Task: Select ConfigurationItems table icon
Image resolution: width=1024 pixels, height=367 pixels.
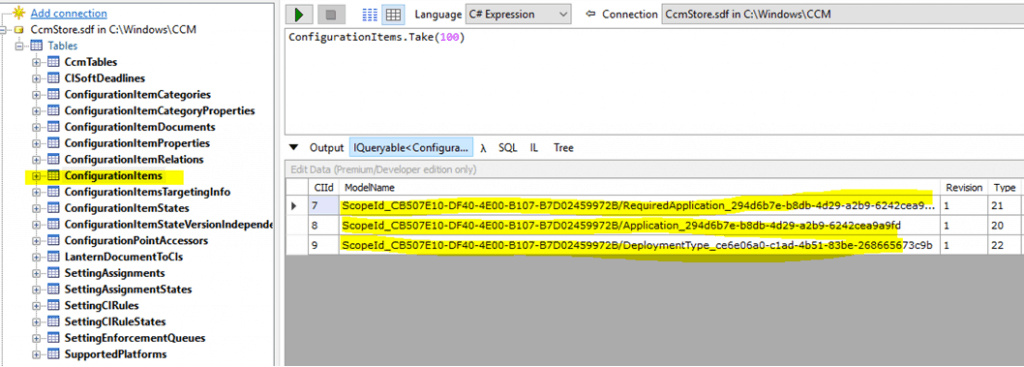Action: click(x=54, y=176)
